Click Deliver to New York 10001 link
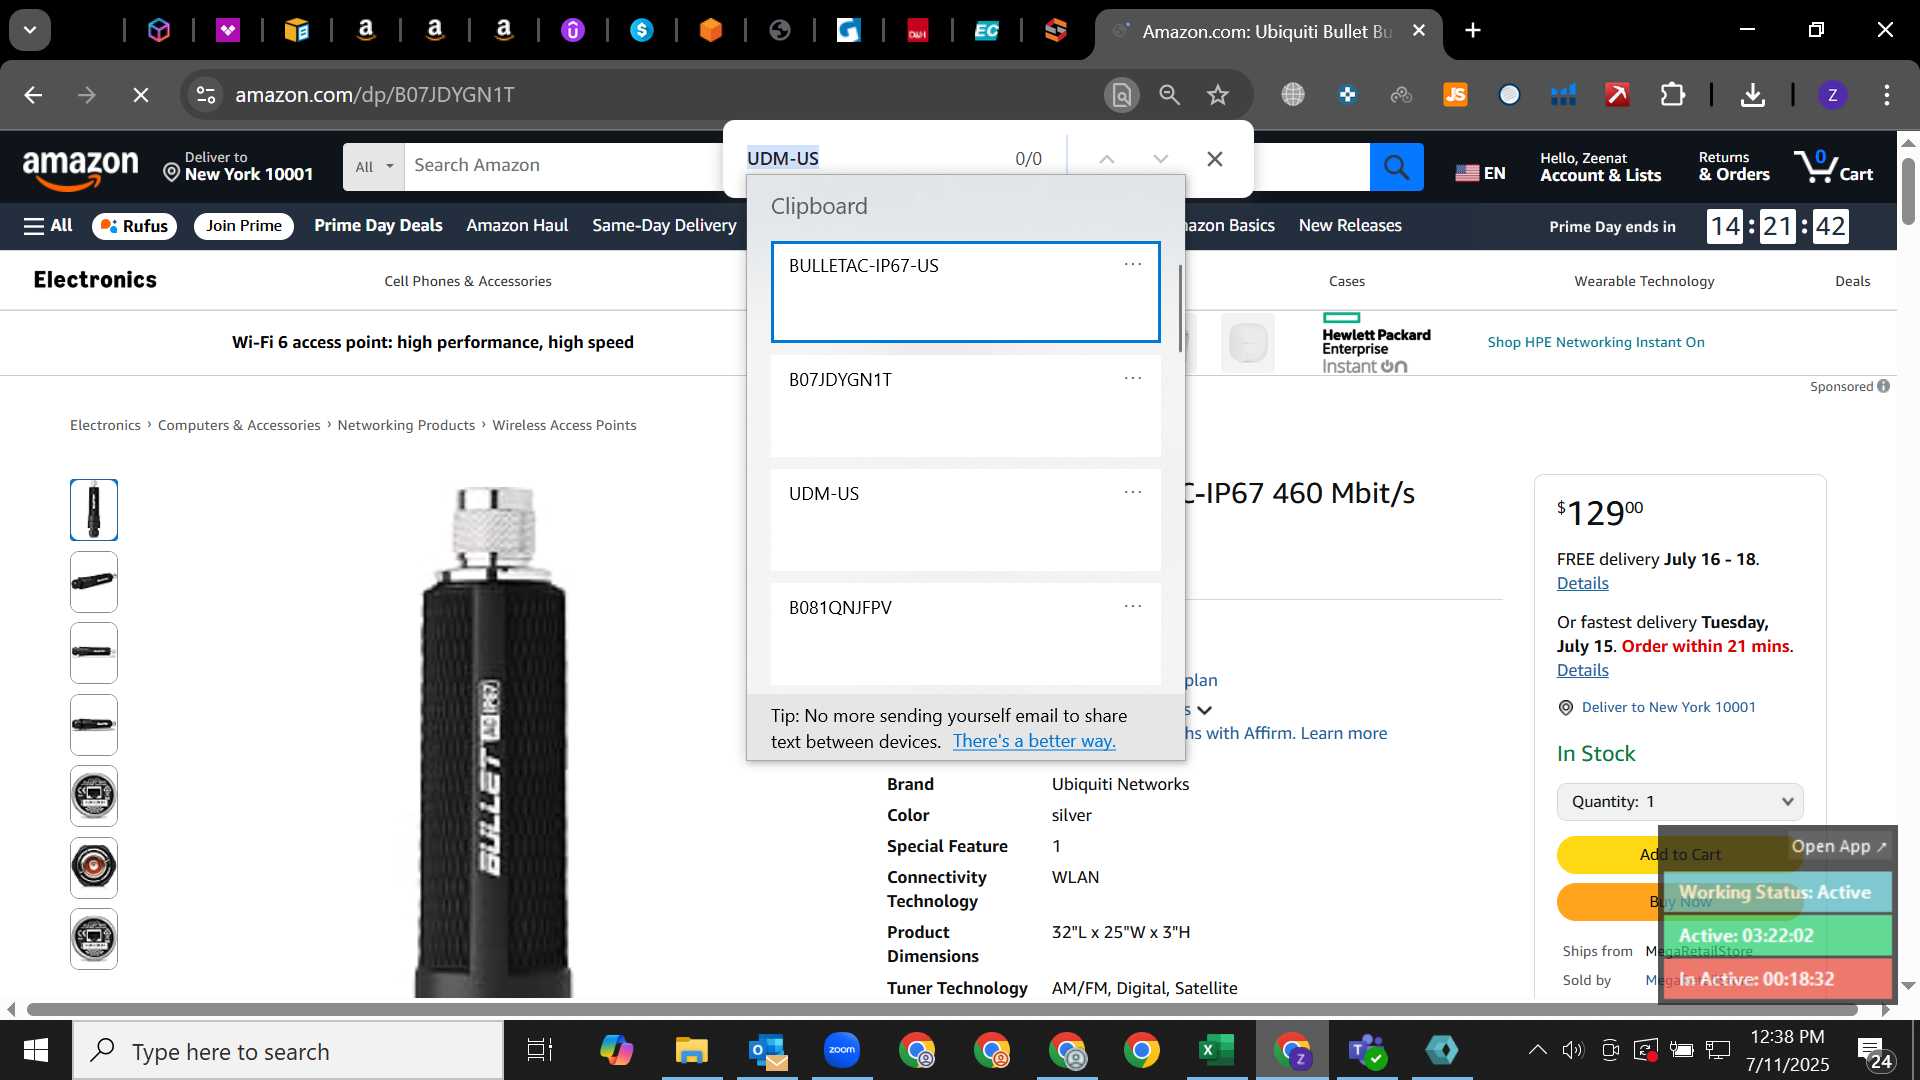The image size is (1920, 1080). click(1668, 707)
